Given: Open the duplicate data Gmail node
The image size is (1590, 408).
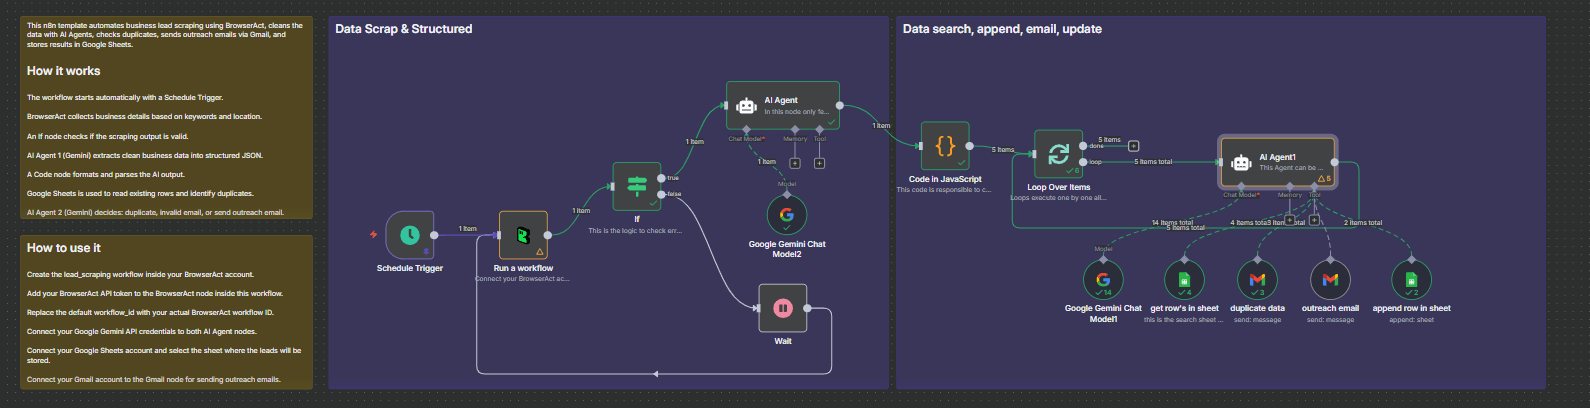Looking at the screenshot, I should [1257, 280].
